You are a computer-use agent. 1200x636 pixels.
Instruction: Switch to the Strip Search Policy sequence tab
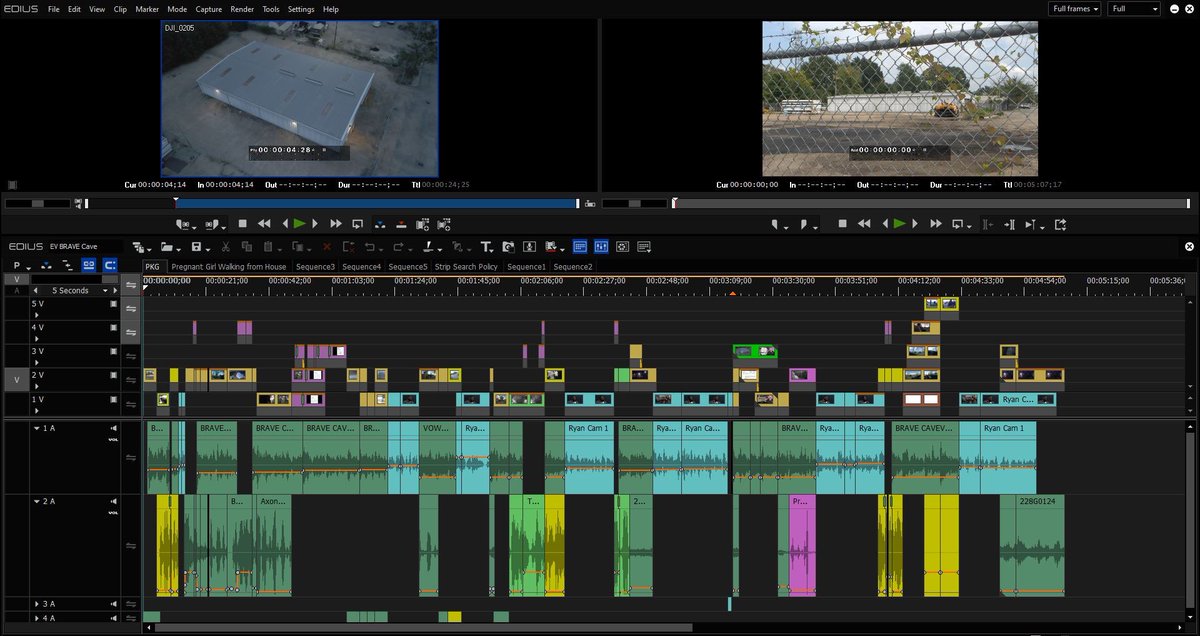(x=467, y=267)
